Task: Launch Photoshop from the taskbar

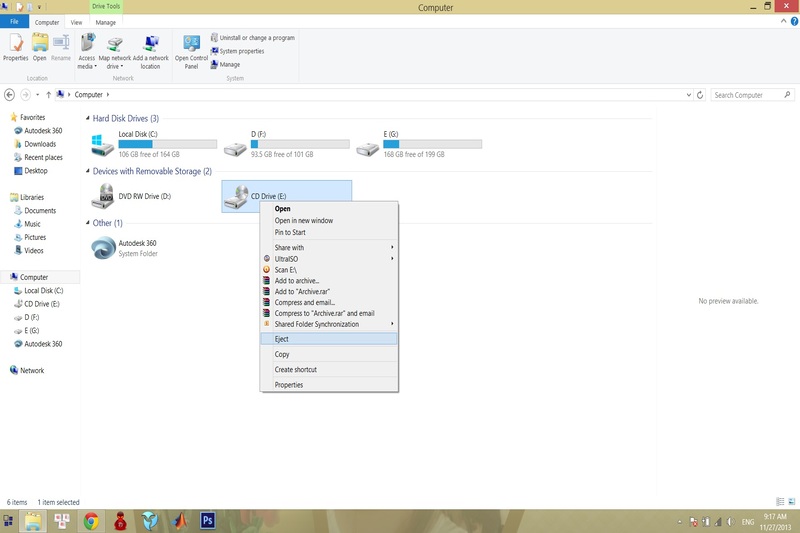Action: point(208,520)
